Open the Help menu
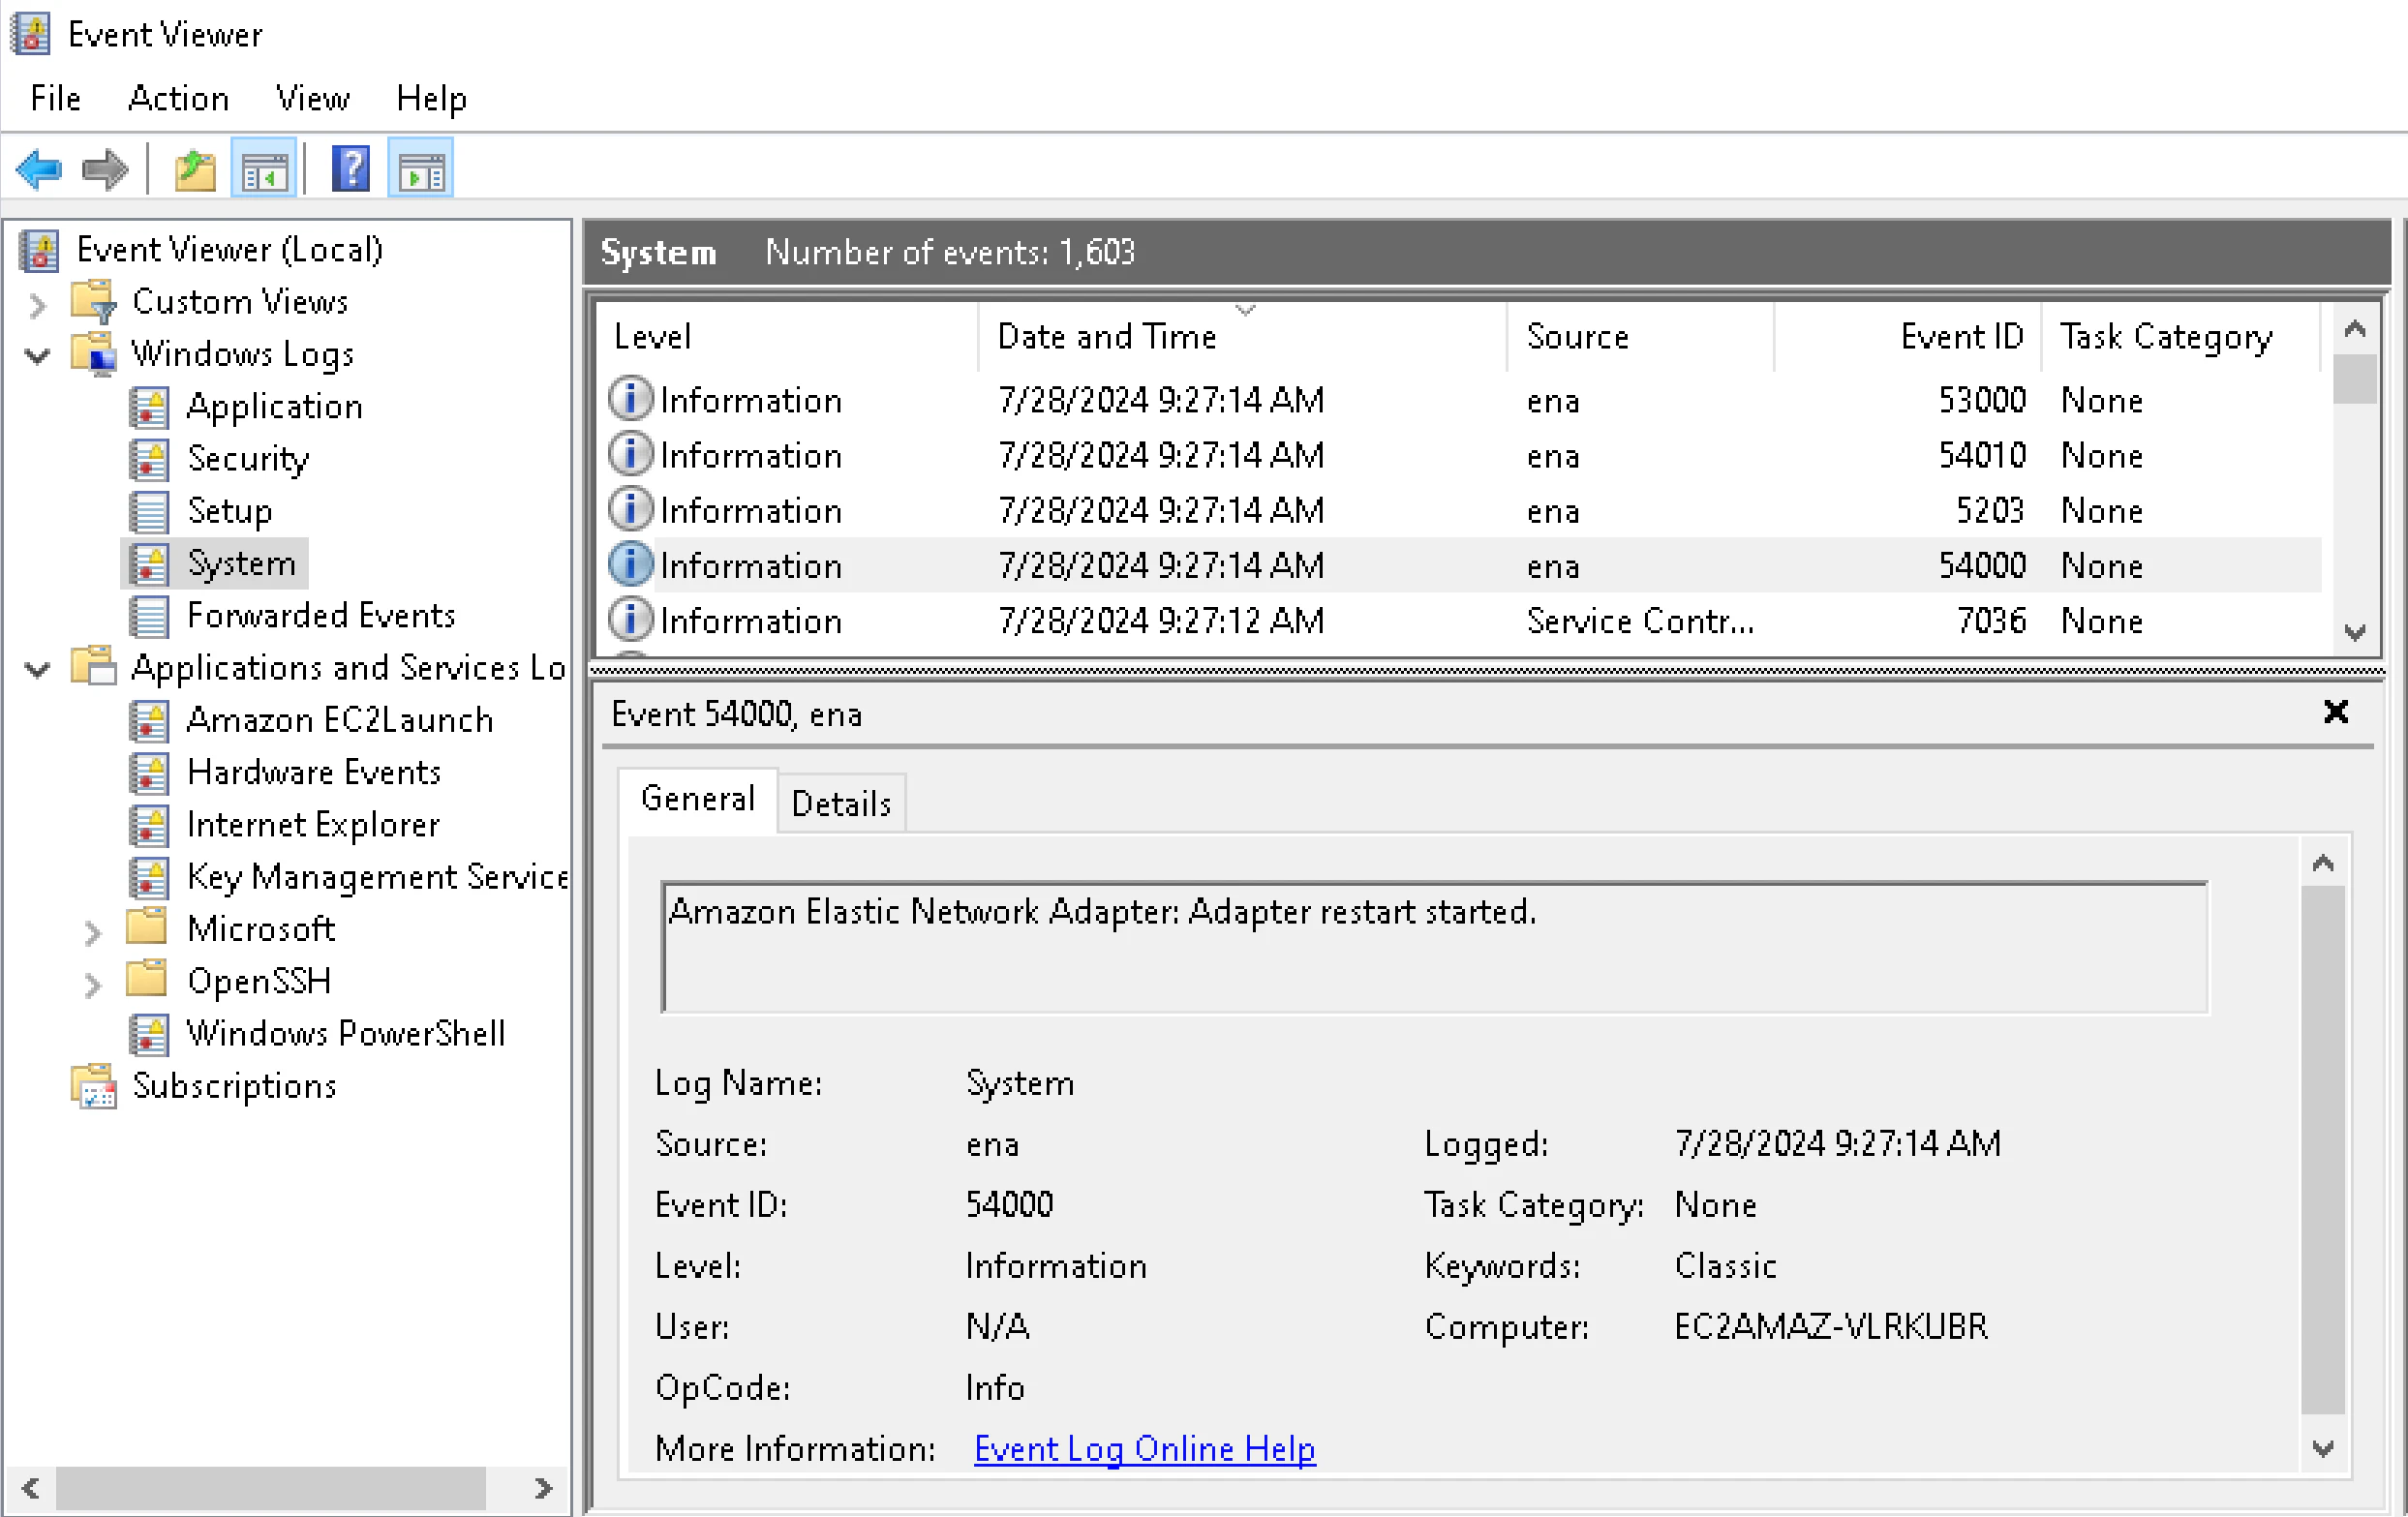The image size is (2408, 1517). coord(431,98)
